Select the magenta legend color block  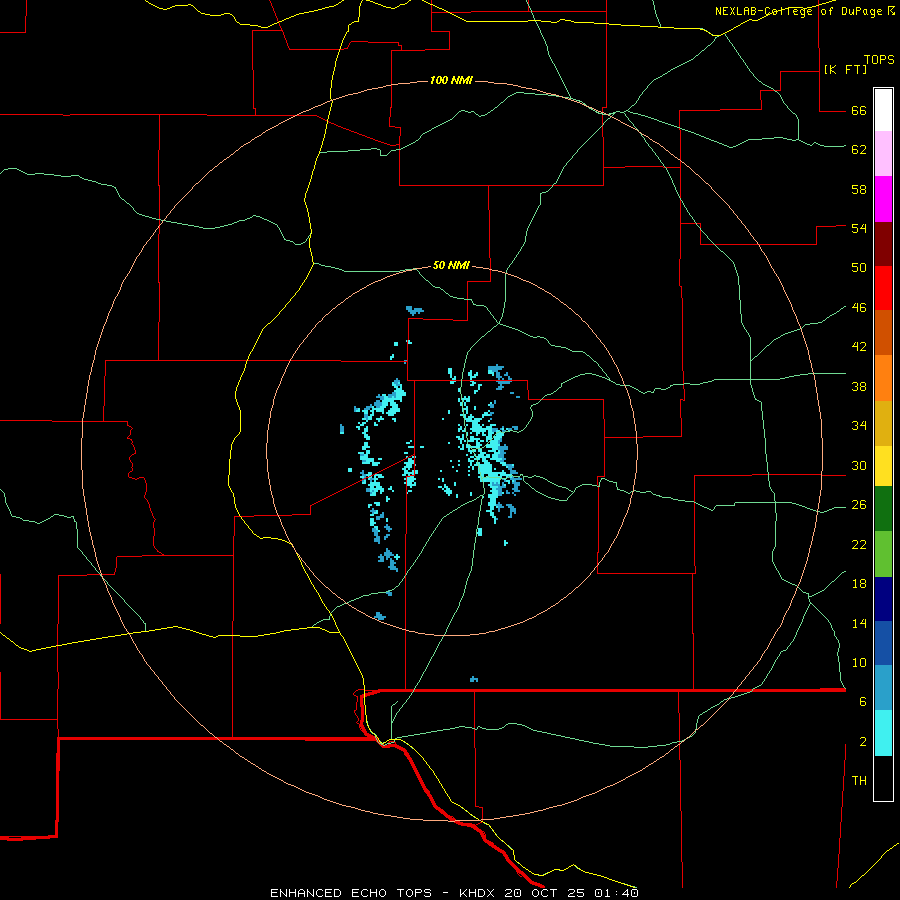pyautogui.click(x=883, y=199)
